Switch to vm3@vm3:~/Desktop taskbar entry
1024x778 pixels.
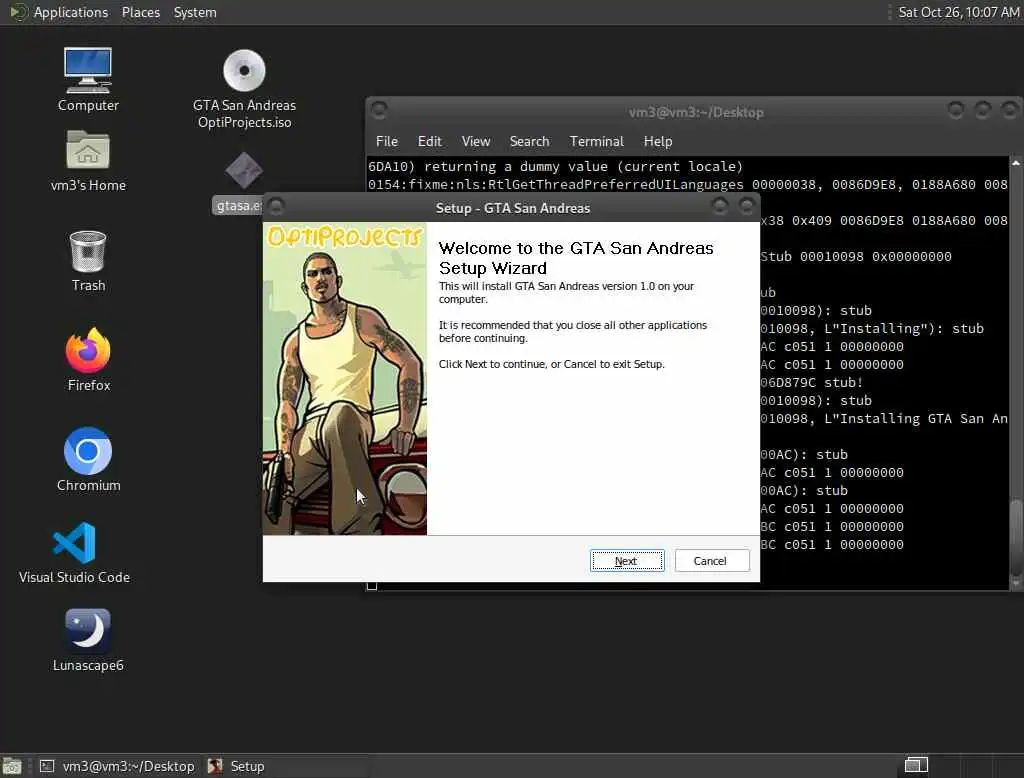[118, 766]
